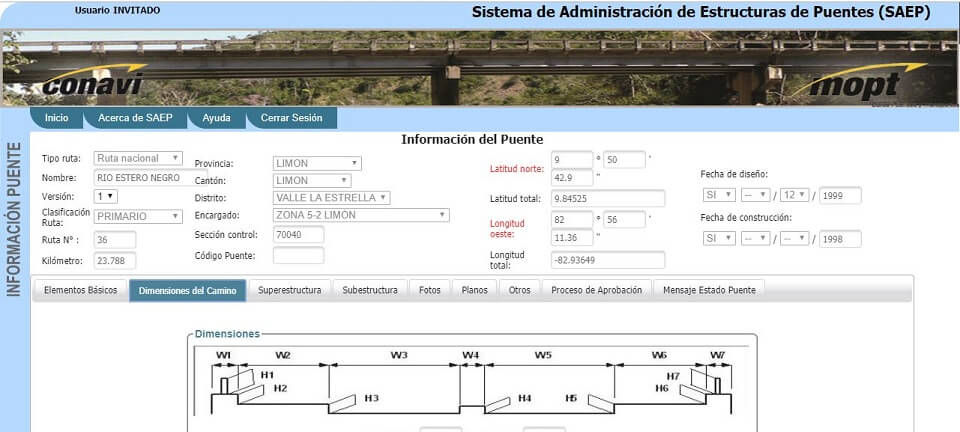Click the W5 label in the diagram
This screenshot has width=960, height=432.
[543, 355]
